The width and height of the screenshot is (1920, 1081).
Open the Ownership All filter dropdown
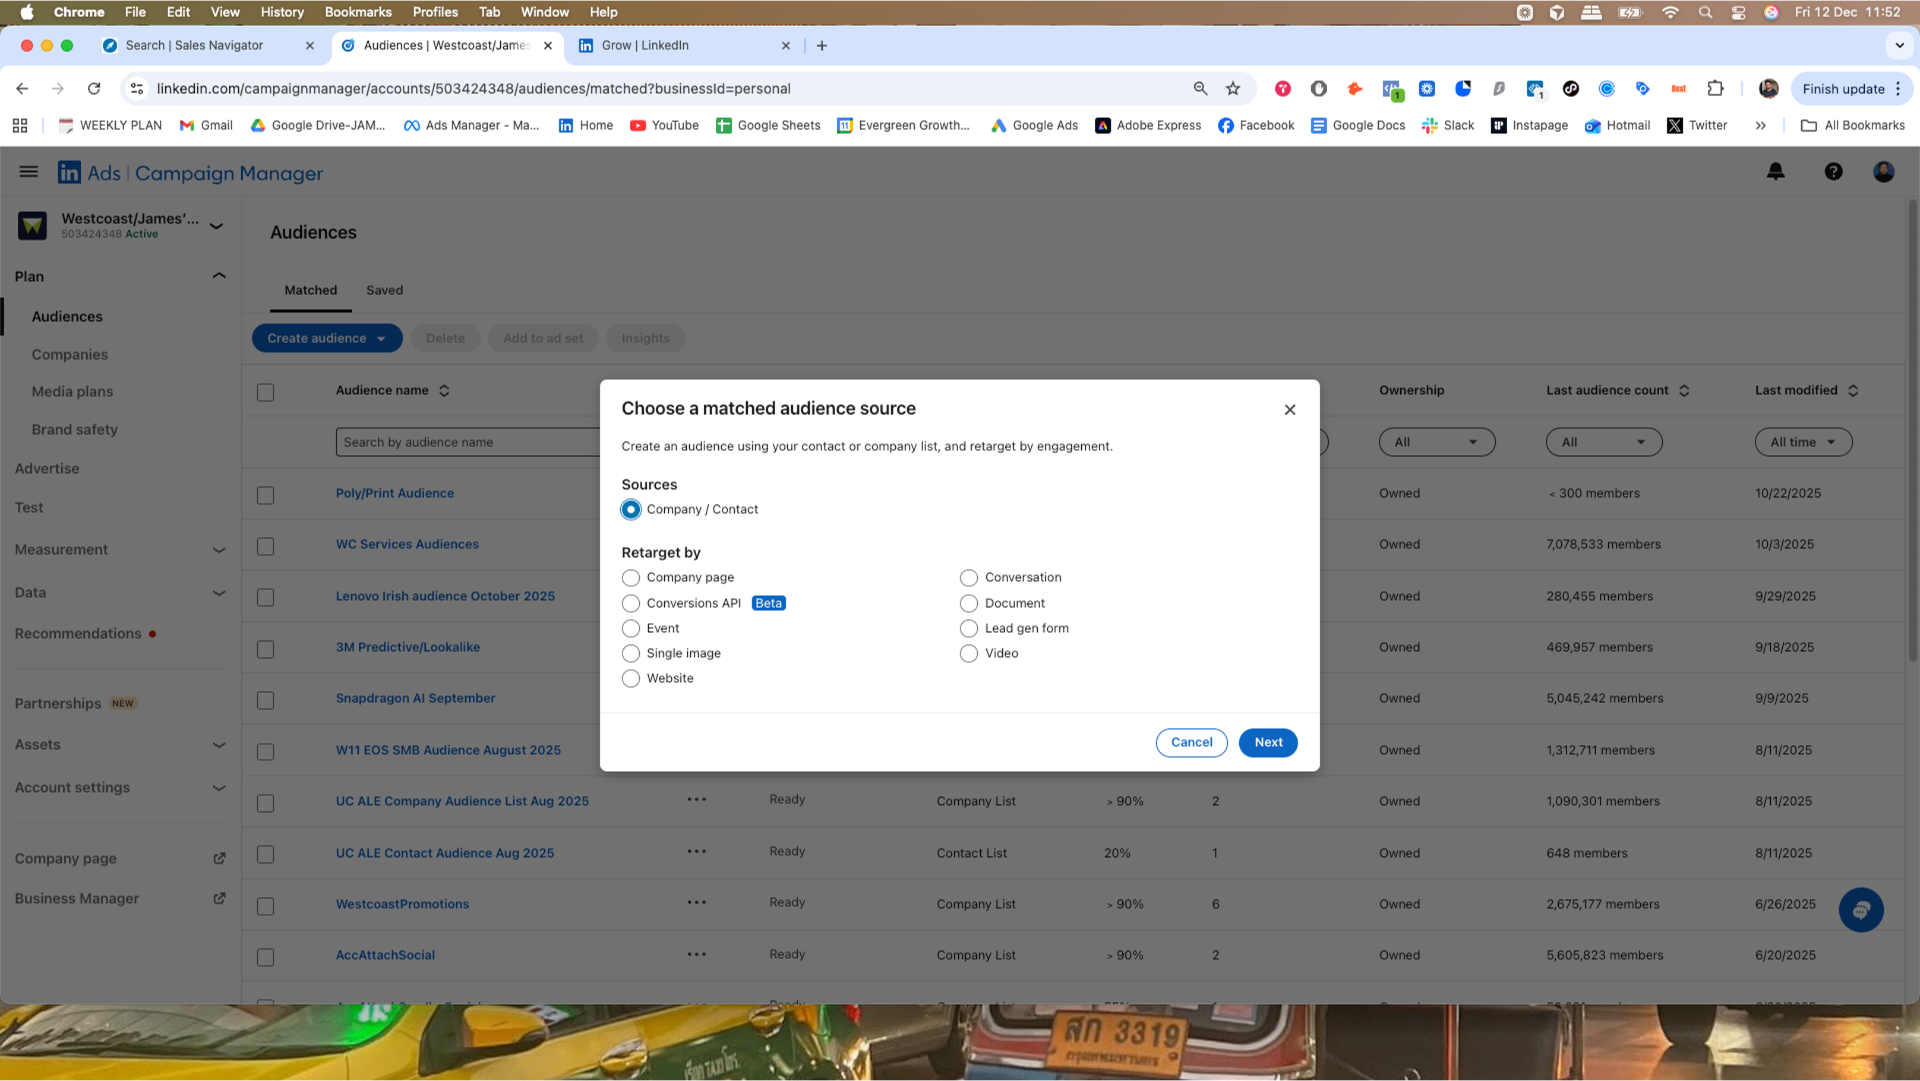1436,442
